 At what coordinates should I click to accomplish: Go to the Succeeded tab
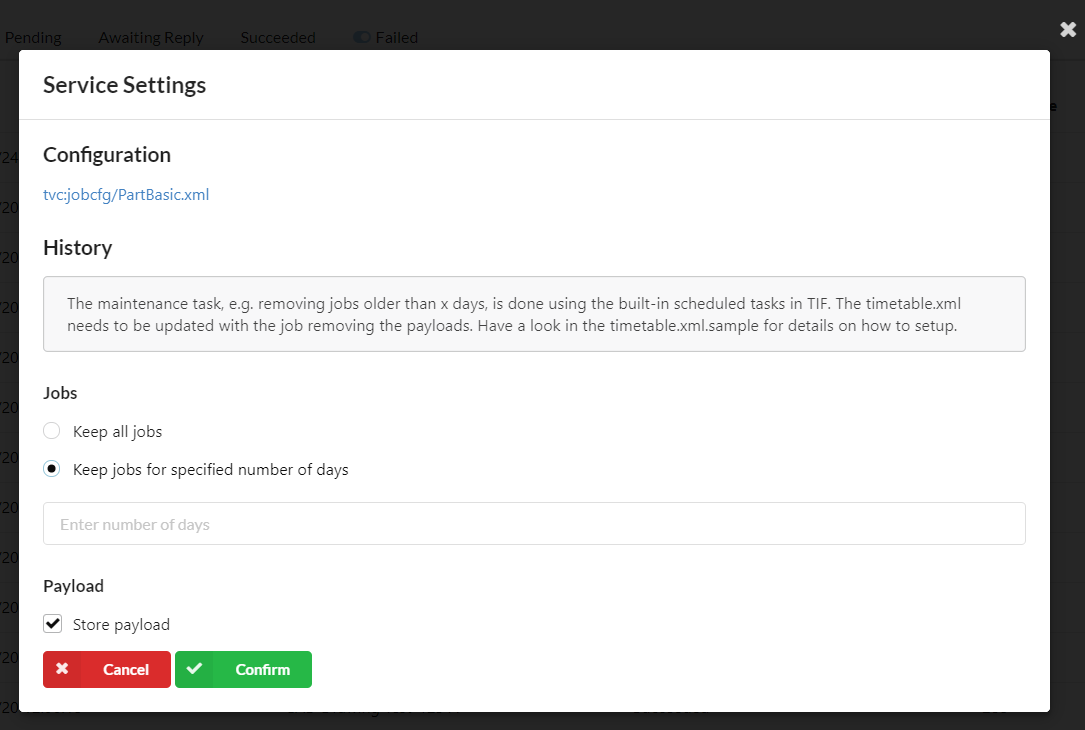tap(278, 38)
